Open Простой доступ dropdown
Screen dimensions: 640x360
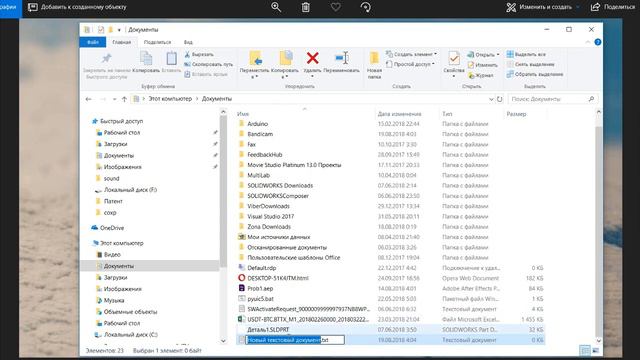coord(411,64)
